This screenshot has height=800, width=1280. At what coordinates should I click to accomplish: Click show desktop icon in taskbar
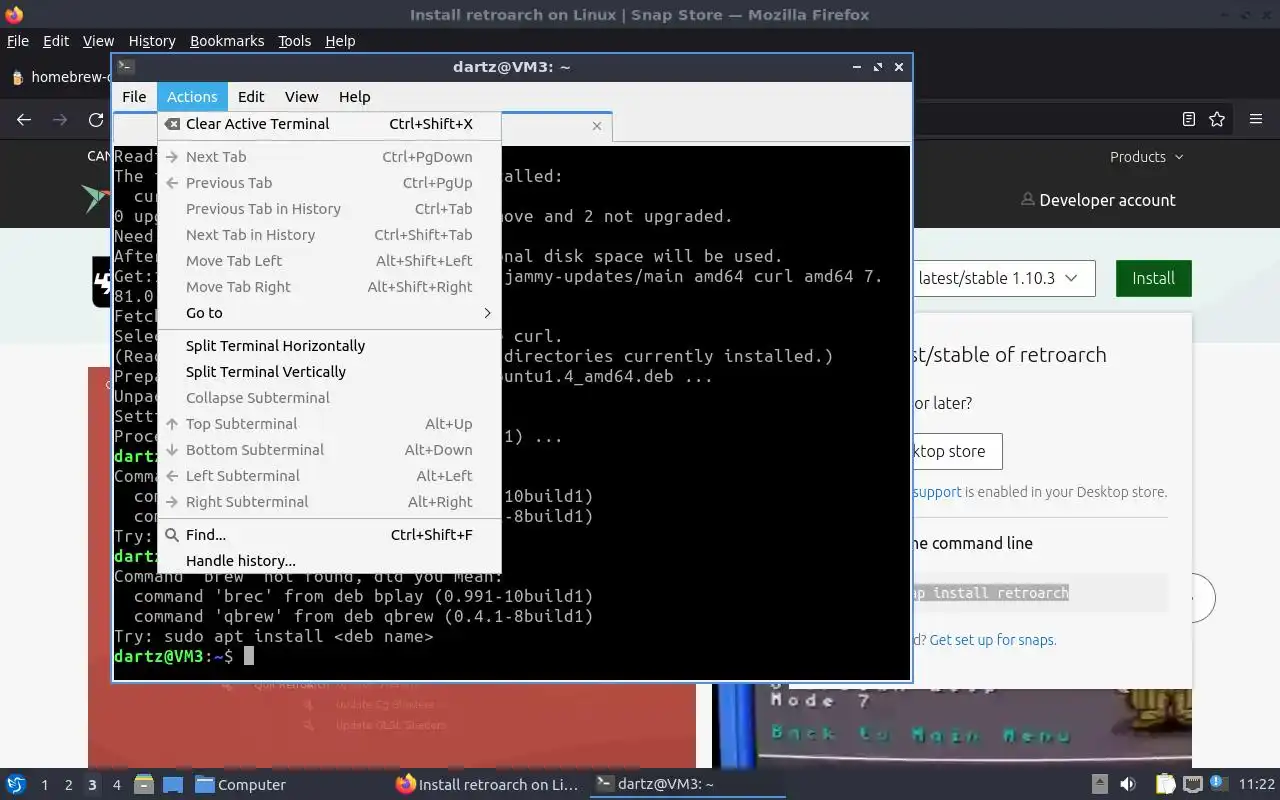coord(173,784)
